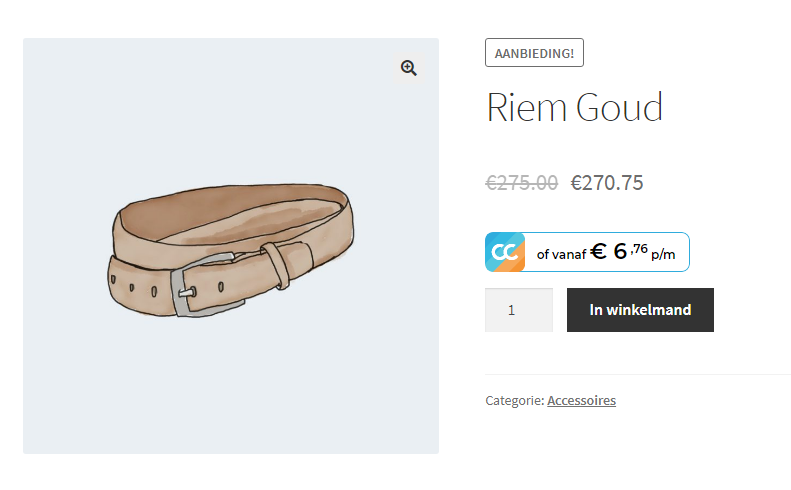
Task: Click the 6 monthly amount in the financing badge
Action: pyautogui.click(x=620, y=250)
